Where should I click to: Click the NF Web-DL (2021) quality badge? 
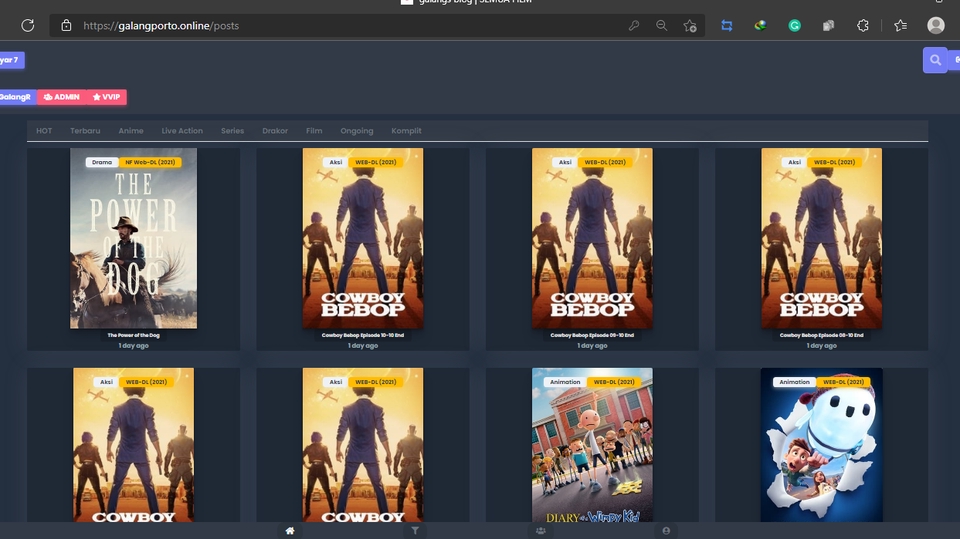coord(150,162)
